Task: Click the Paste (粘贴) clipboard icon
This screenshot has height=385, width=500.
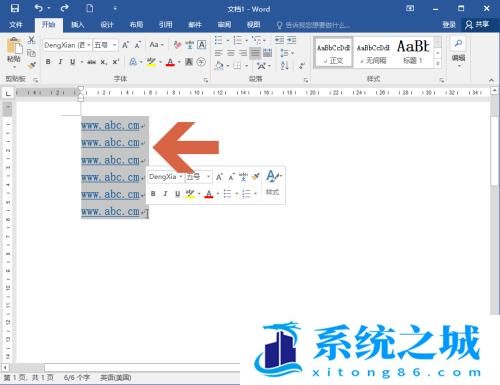Action: point(14,47)
